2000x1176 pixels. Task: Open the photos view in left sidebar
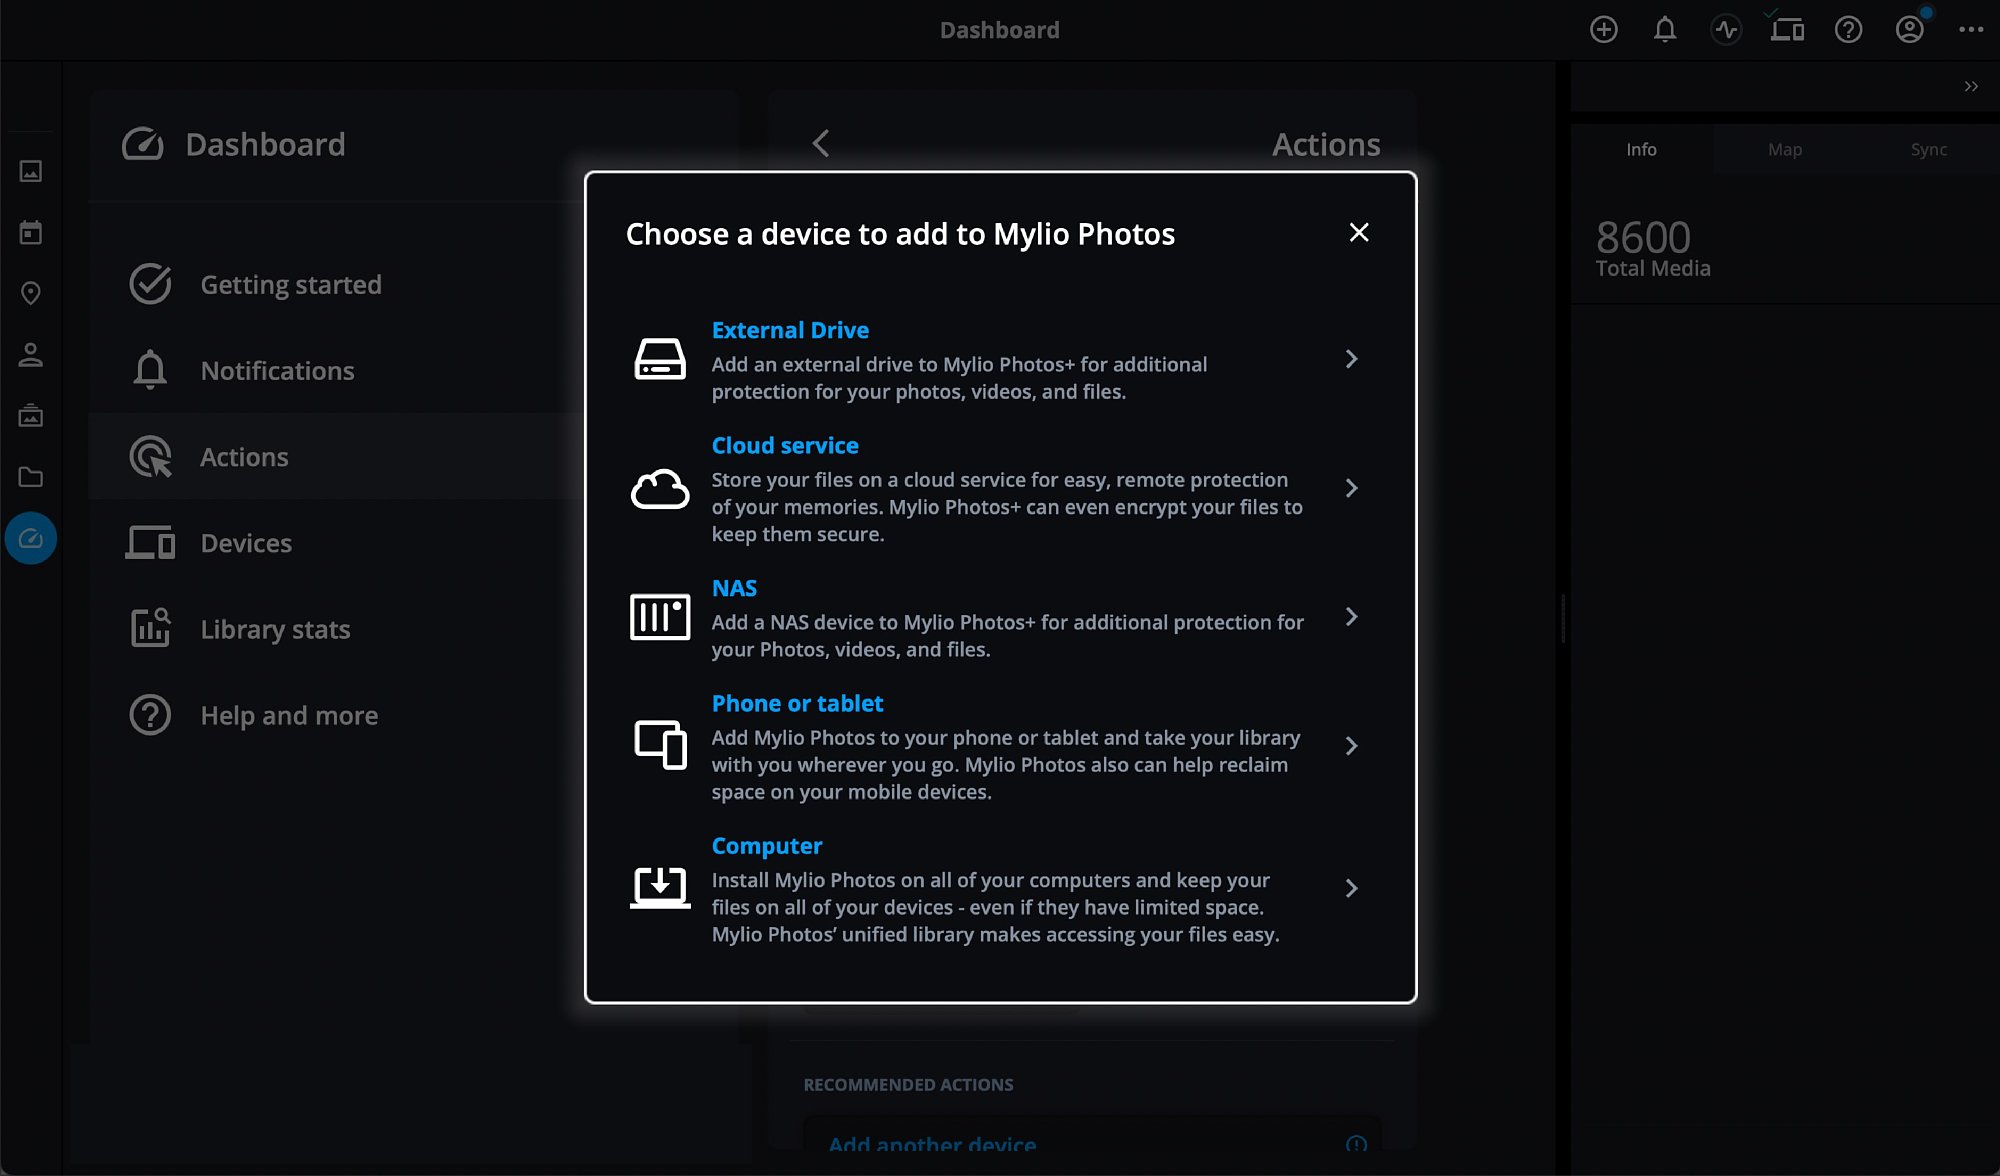point(31,172)
